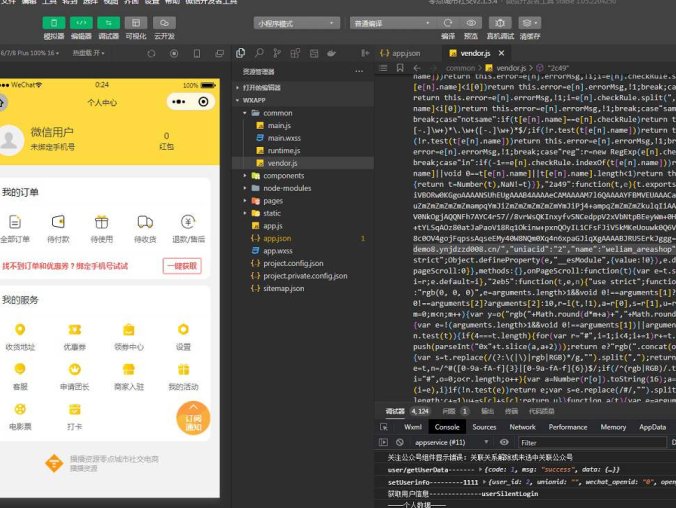This screenshot has height=508, width=676.
Task: Click the clear console icon
Action: point(400,442)
